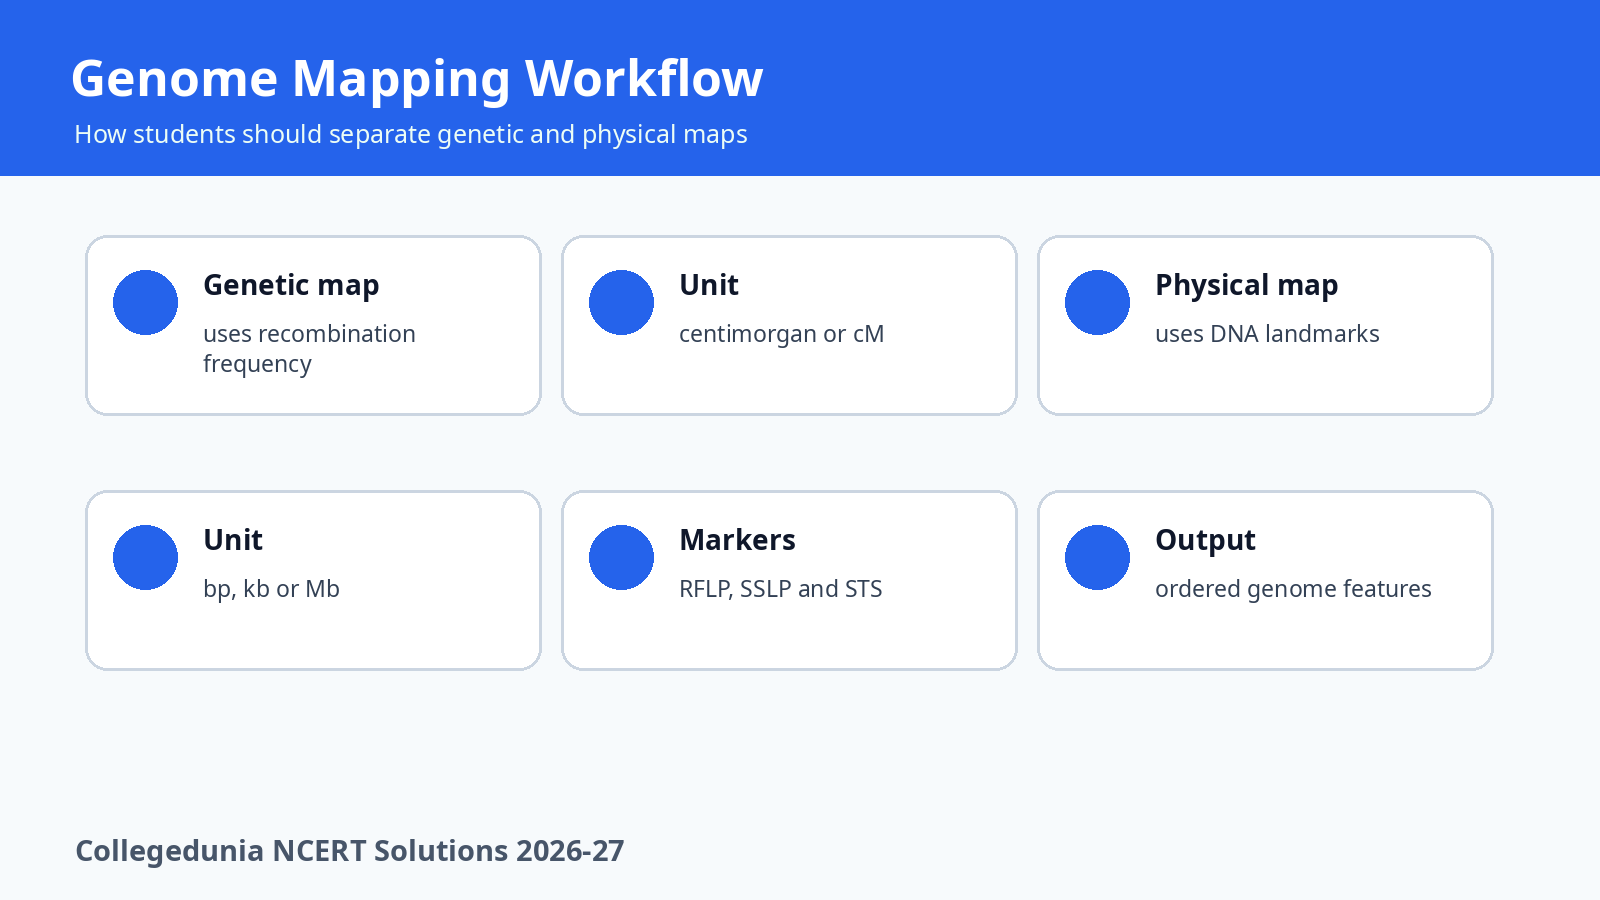Click 'Collegedunia NCERT Solutions 2026-27' footer

pyautogui.click(x=350, y=851)
